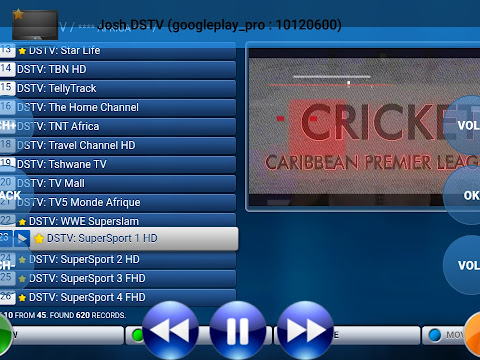480x360 pixels.
Task: Select channel DSTV: WWE Superslam
Action: 118,221
